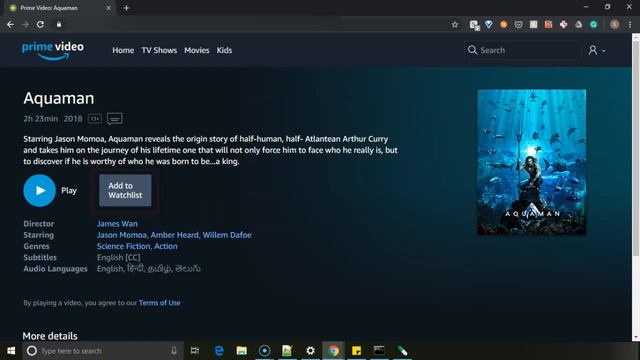This screenshot has height=360, width=640.
Task: Click the Prime Video logo
Action: (53, 51)
